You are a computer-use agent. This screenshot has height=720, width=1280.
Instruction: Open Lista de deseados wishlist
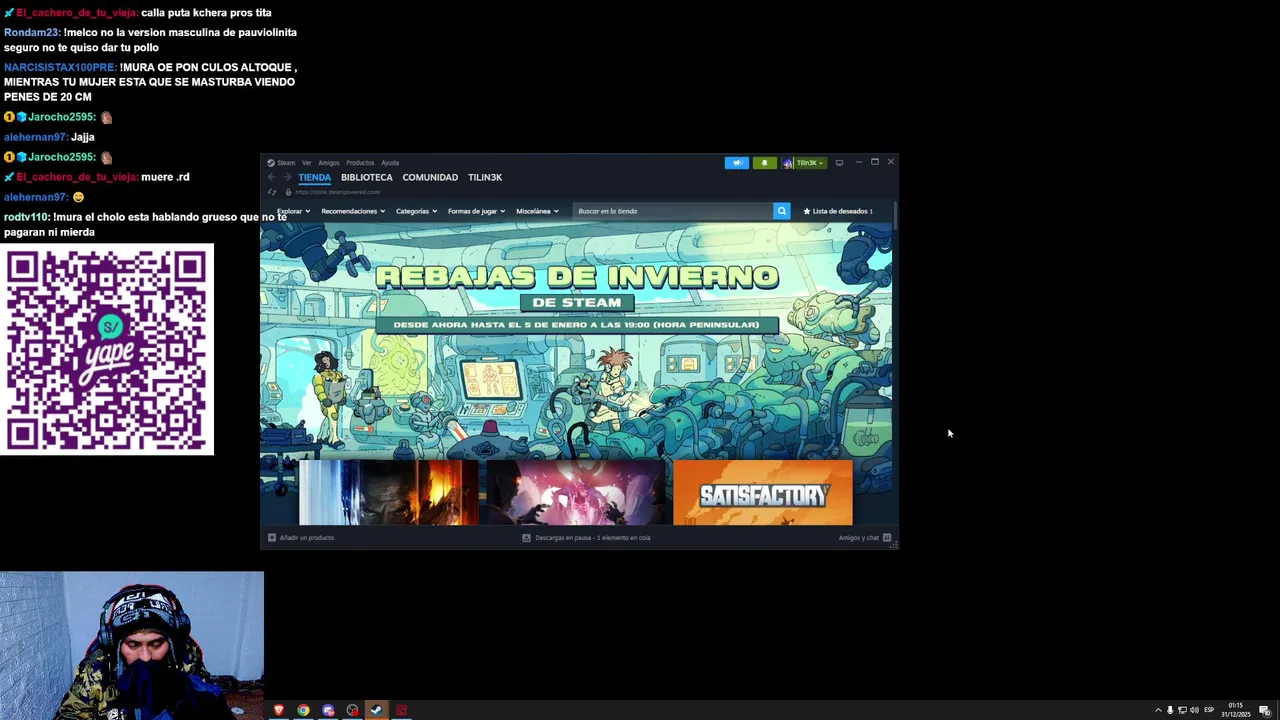click(838, 211)
